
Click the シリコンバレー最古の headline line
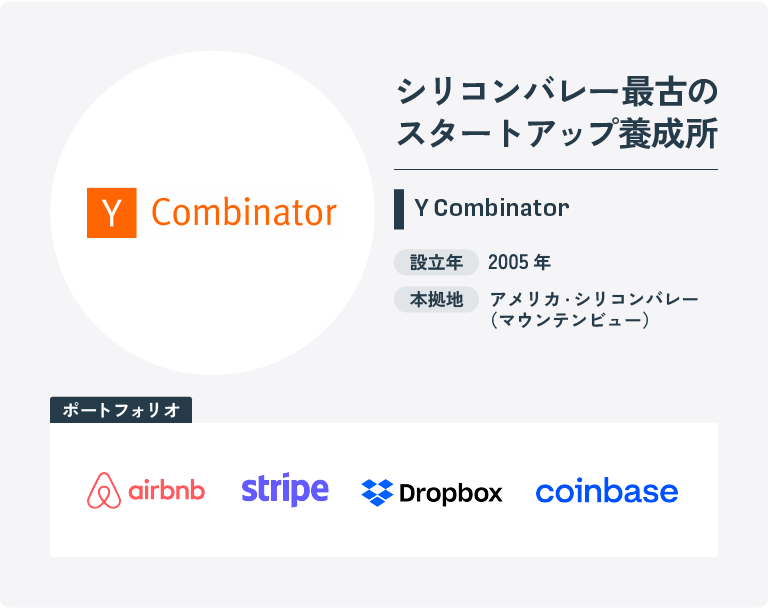pyautogui.click(x=557, y=92)
